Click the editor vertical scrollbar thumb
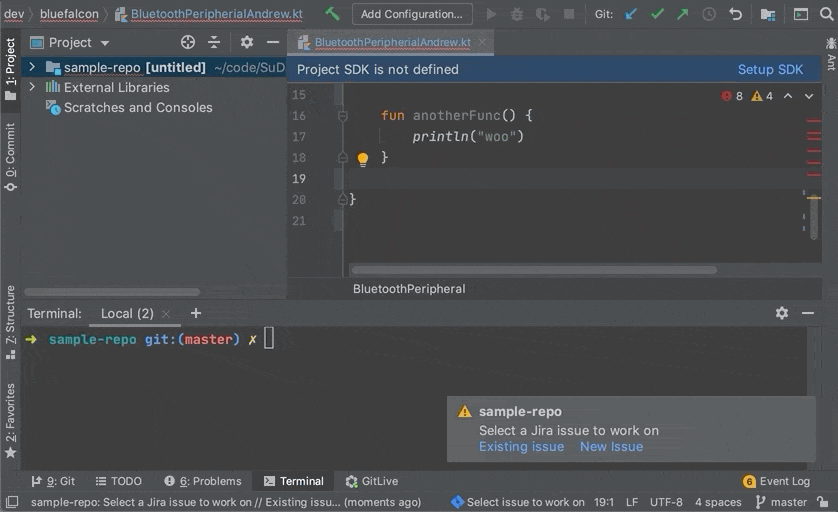The image size is (838, 512). (813, 217)
